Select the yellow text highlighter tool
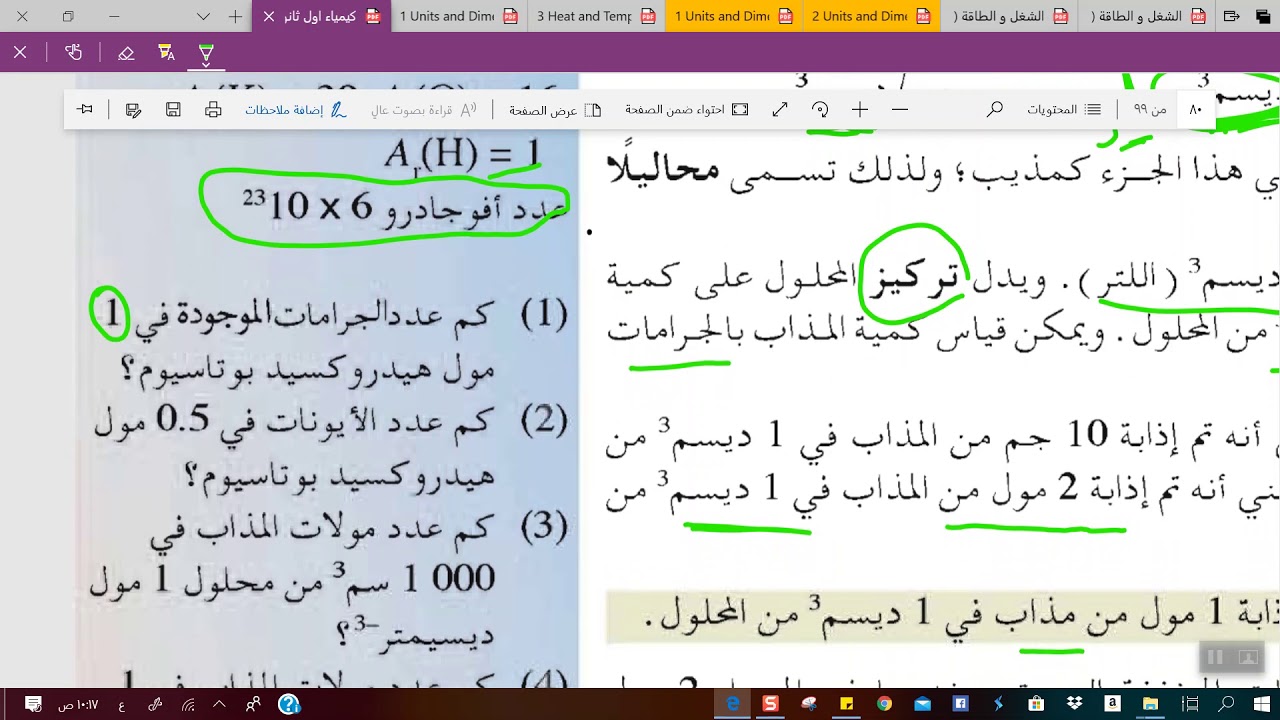The image size is (1280, 720). coord(166,53)
